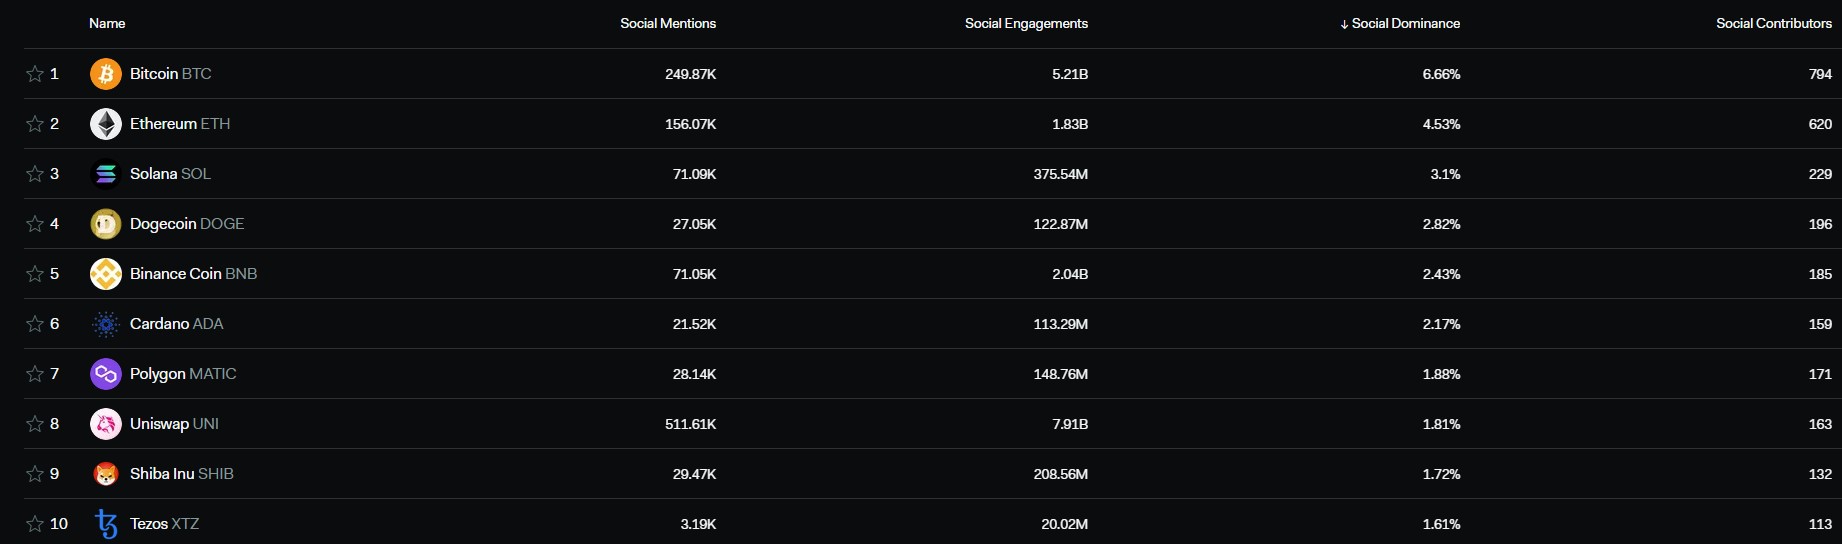The image size is (1842, 544).
Task: Open the Tezos XTZ coin page
Action: click(x=164, y=524)
